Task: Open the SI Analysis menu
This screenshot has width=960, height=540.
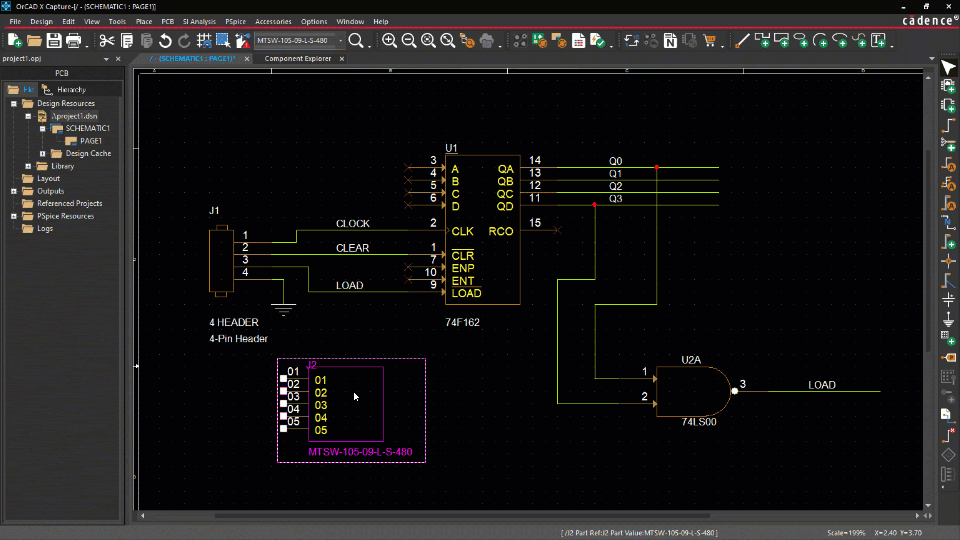Action: [x=199, y=21]
